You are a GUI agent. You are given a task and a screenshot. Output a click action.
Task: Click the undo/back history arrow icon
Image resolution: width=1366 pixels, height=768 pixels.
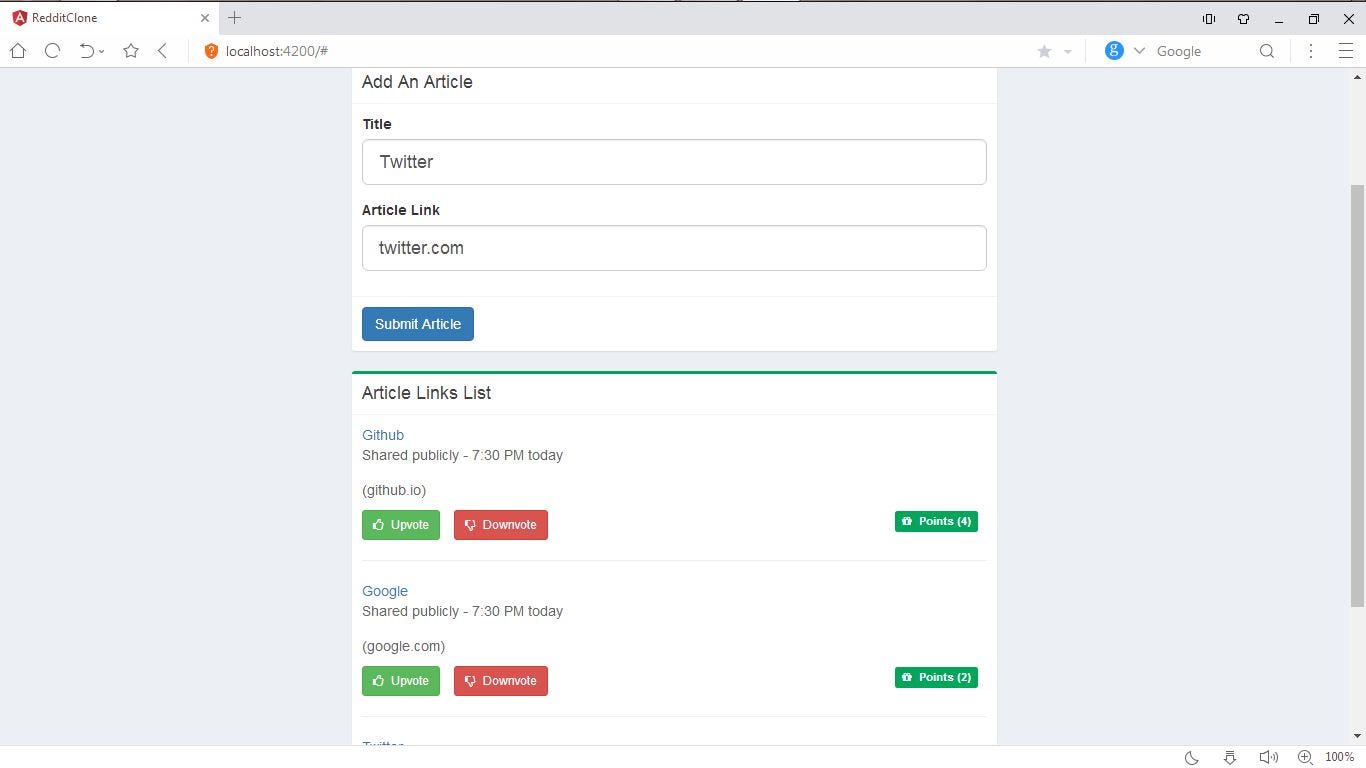coord(86,51)
